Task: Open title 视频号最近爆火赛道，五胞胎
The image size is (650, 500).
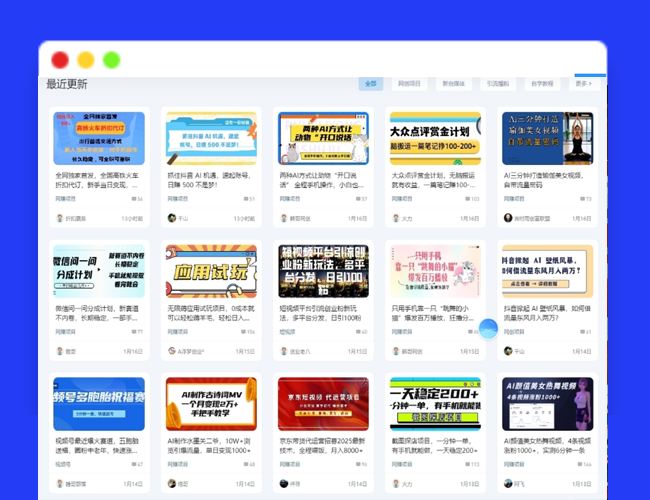Action: point(97,446)
